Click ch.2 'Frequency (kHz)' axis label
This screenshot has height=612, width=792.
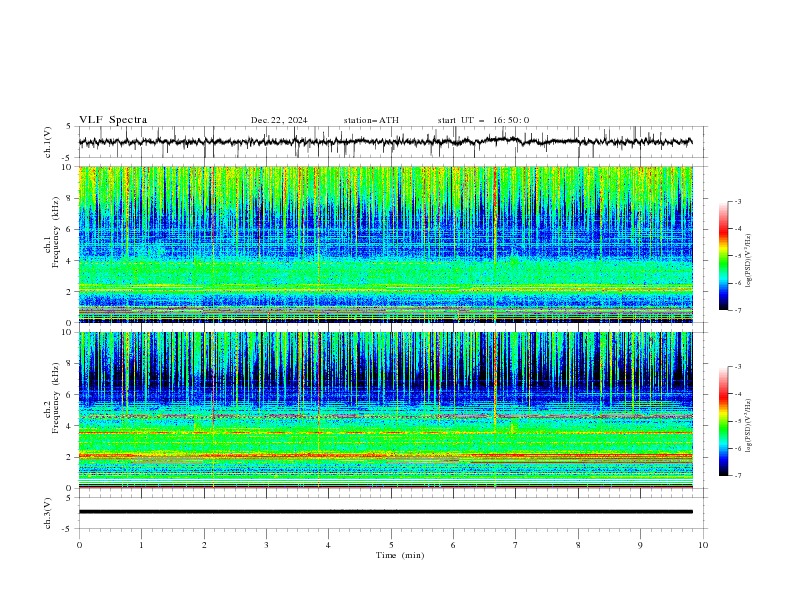click(x=55, y=398)
